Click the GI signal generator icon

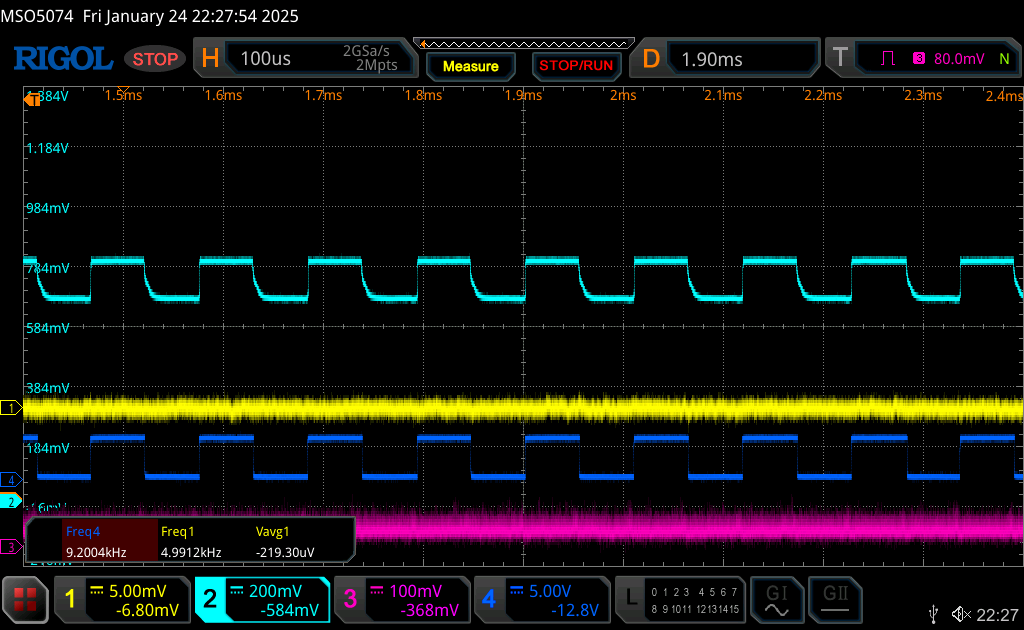coord(776,600)
